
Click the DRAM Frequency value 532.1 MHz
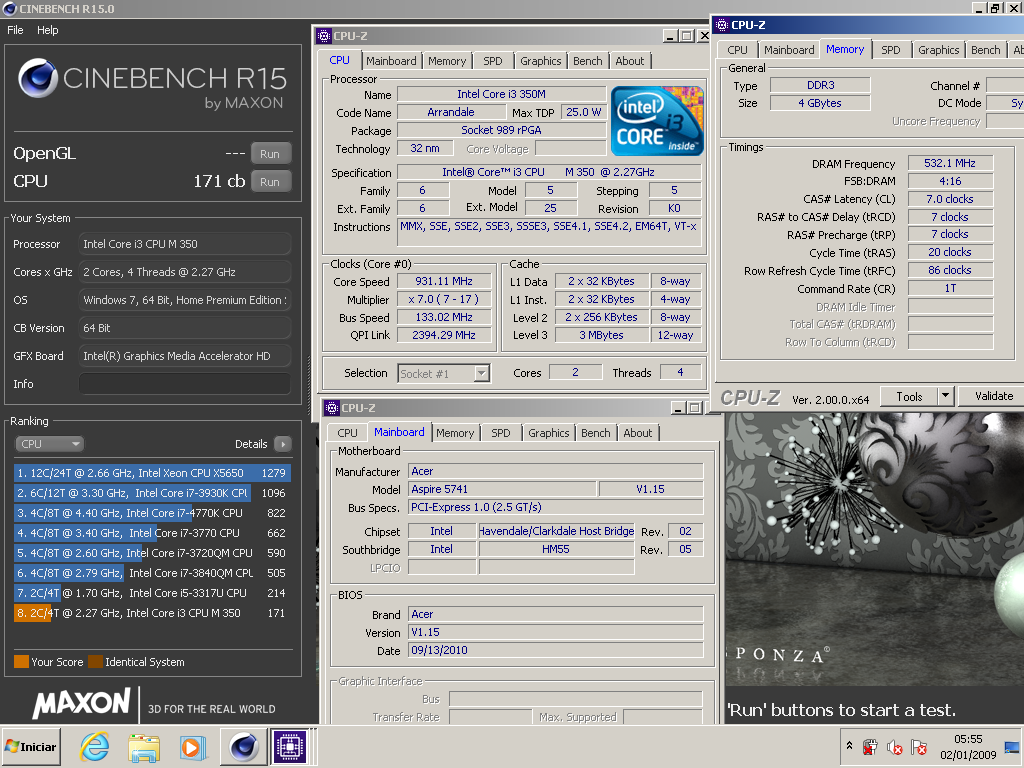point(950,163)
